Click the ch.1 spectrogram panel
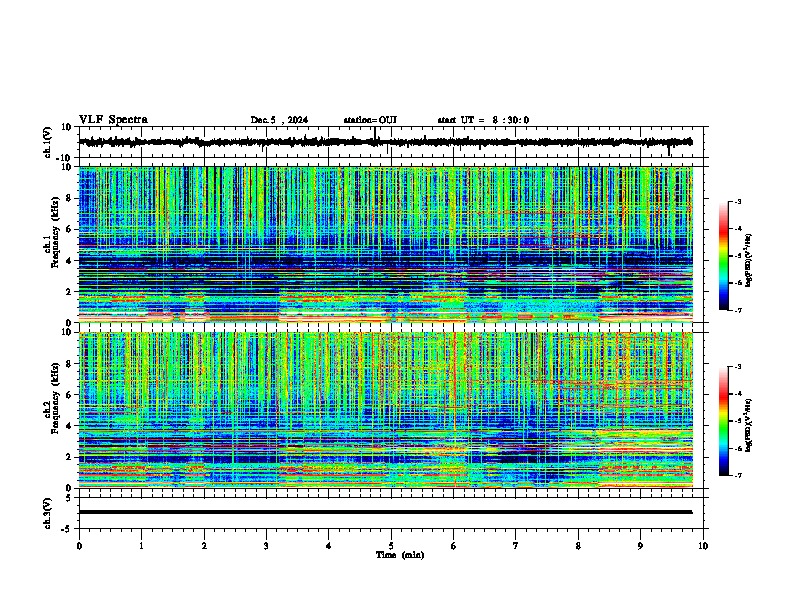 coord(386,244)
